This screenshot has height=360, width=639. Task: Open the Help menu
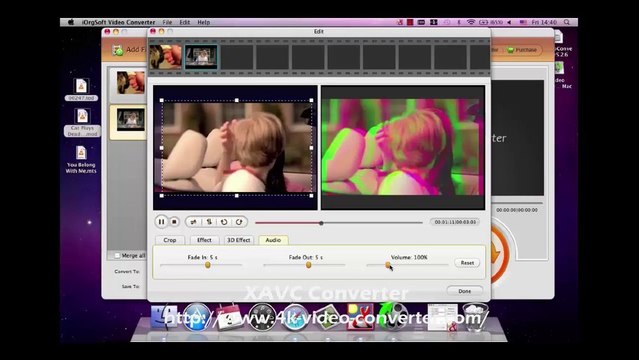pos(203,22)
